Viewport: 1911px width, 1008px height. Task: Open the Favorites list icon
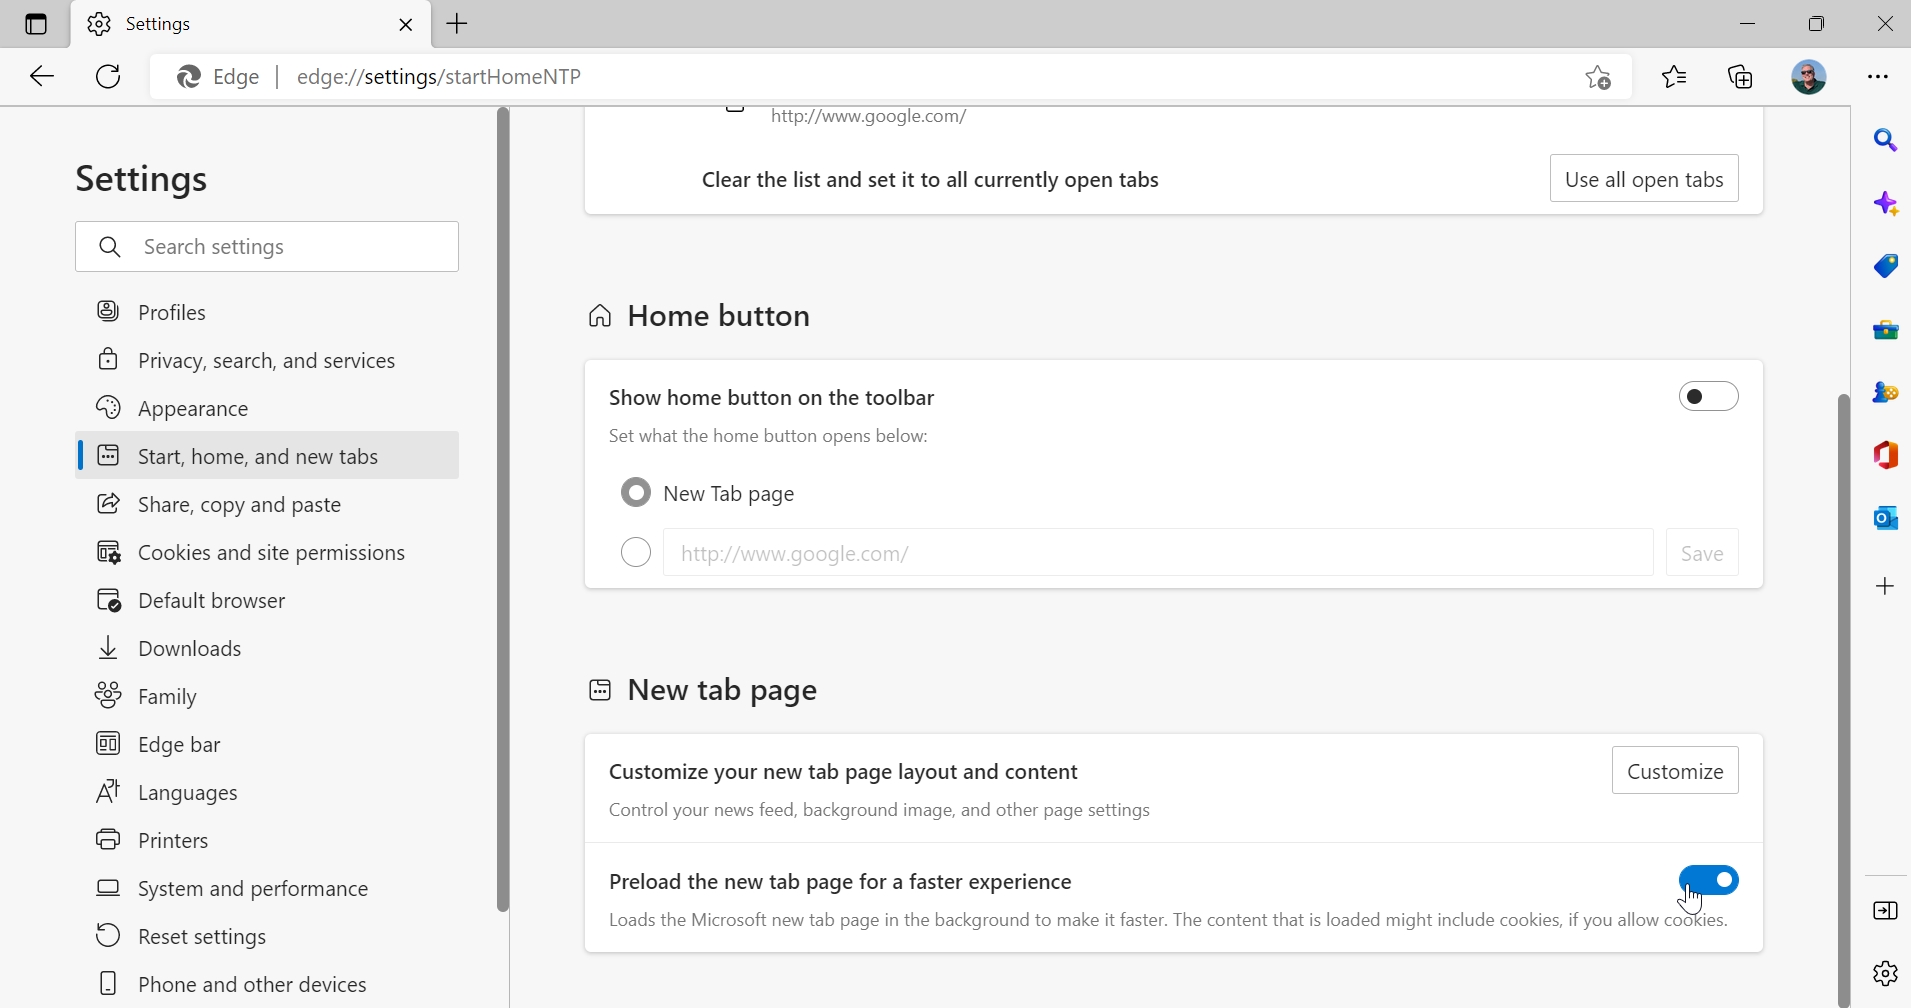click(1674, 77)
